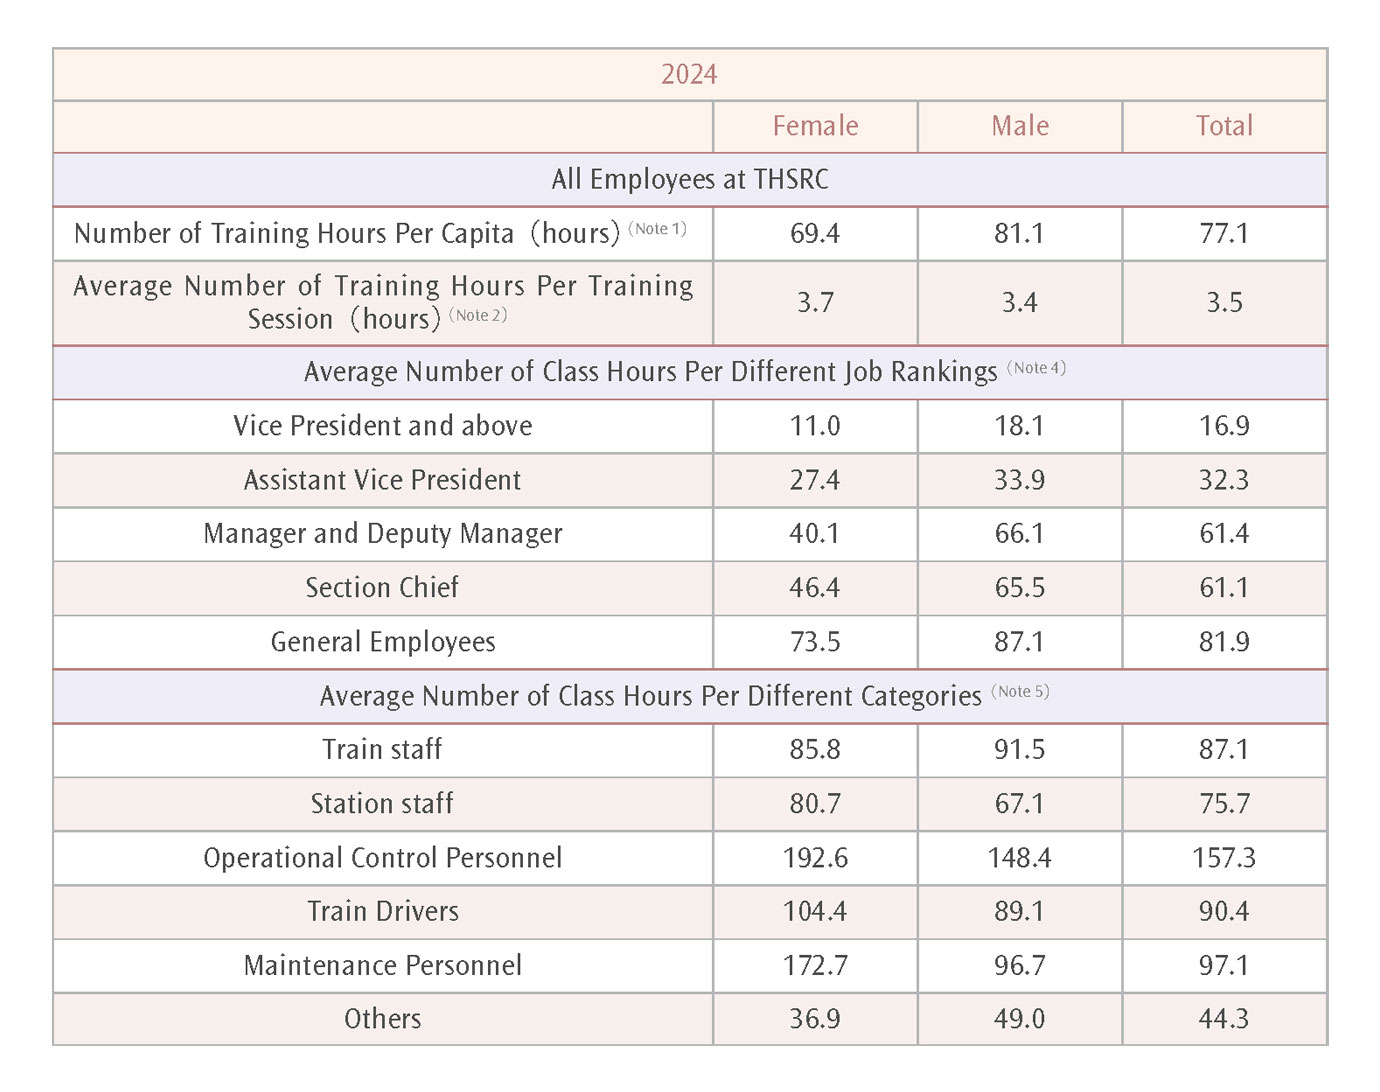Click the All Employees at THSRC section row
Viewport: 1380px width, 1092px height.
689,180
